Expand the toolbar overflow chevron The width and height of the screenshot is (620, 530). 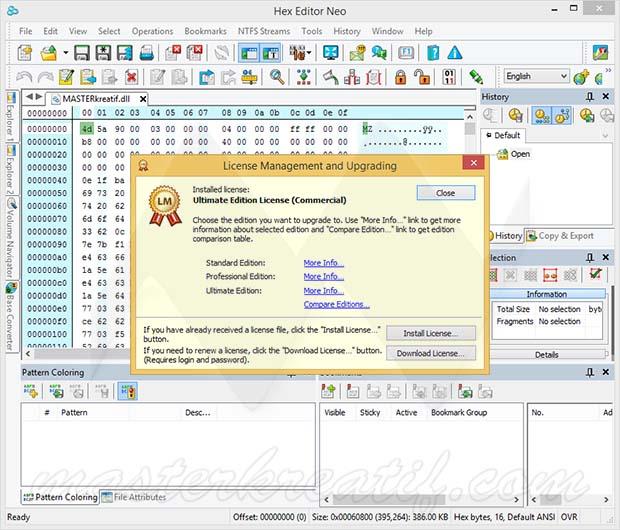tap(608, 70)
